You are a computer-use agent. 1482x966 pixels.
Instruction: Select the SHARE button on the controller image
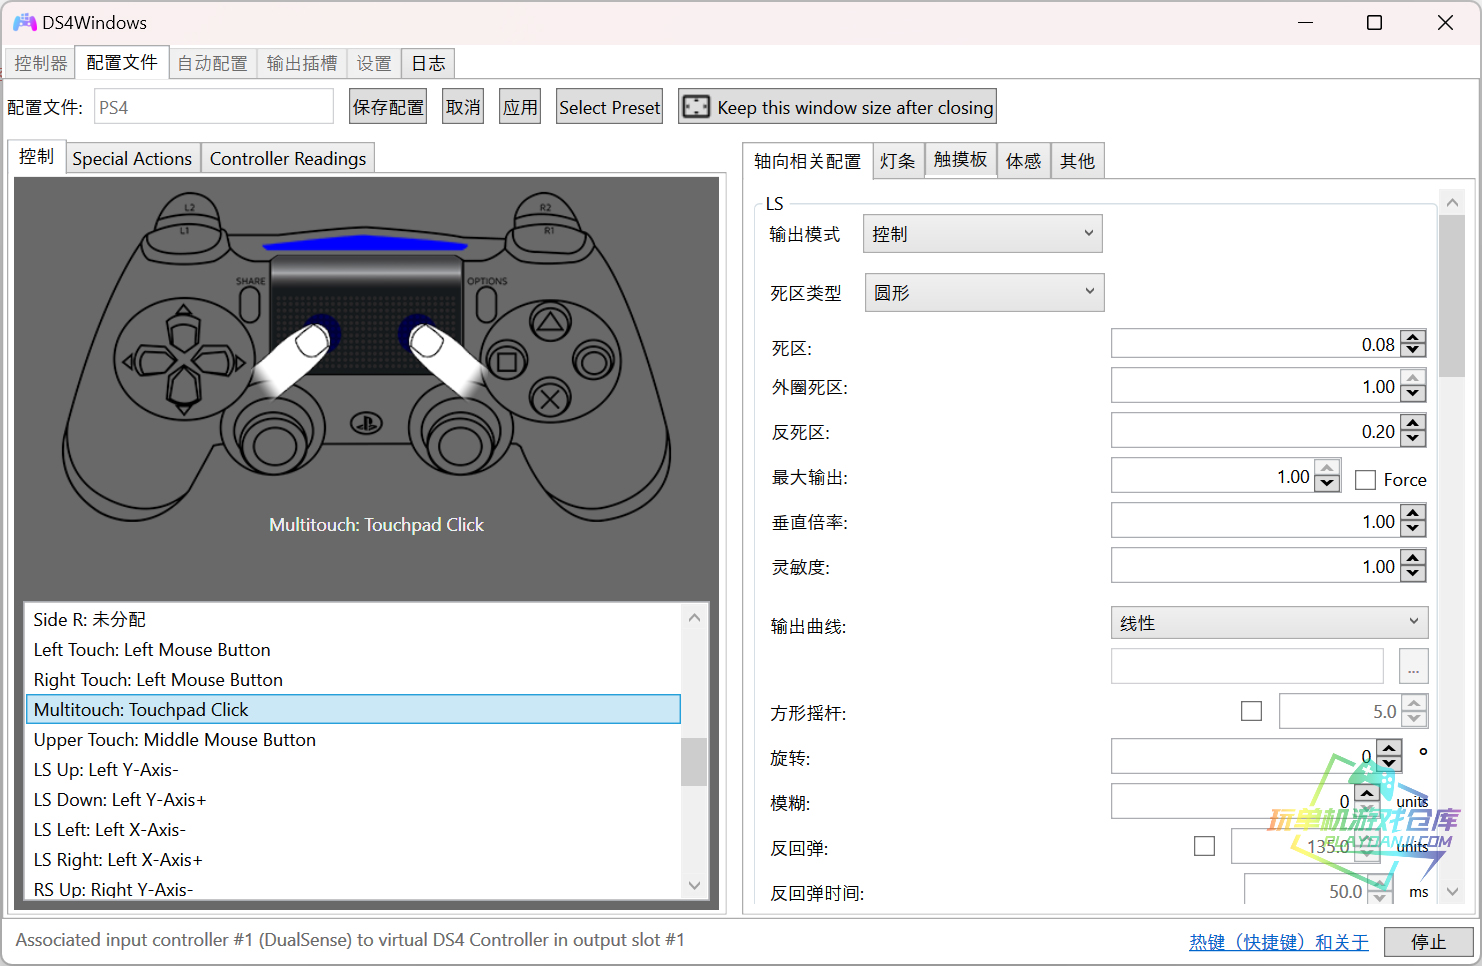tap(250, 302)
